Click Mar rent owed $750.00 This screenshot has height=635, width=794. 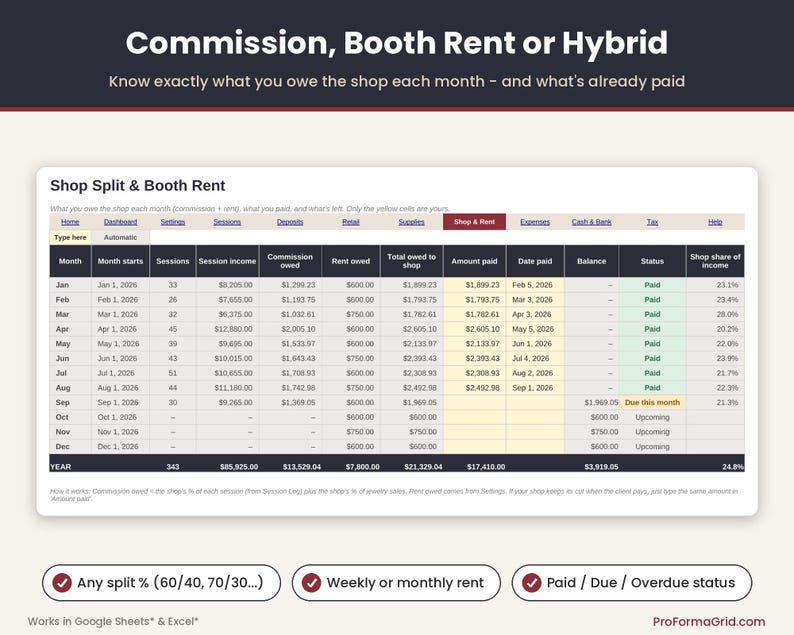[351, 314]
